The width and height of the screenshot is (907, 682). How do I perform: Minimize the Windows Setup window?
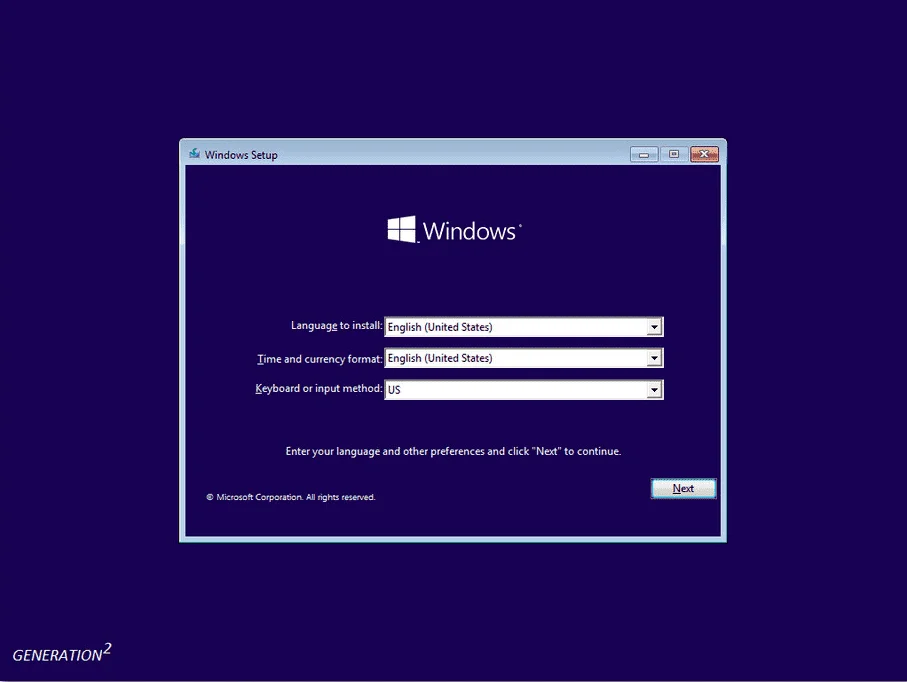tap(644, 154)
